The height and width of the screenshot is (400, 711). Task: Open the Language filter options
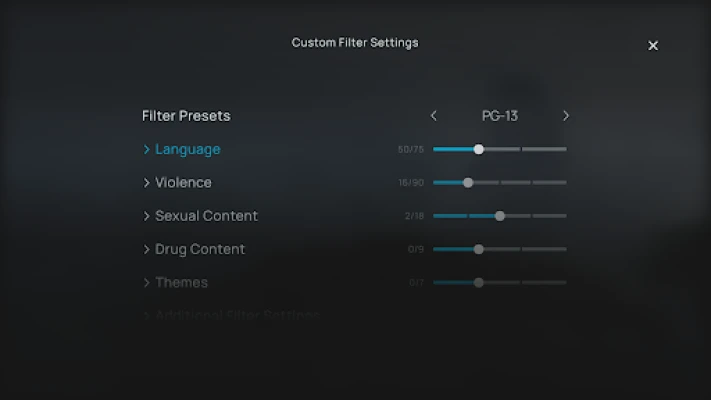pos(188,149)
